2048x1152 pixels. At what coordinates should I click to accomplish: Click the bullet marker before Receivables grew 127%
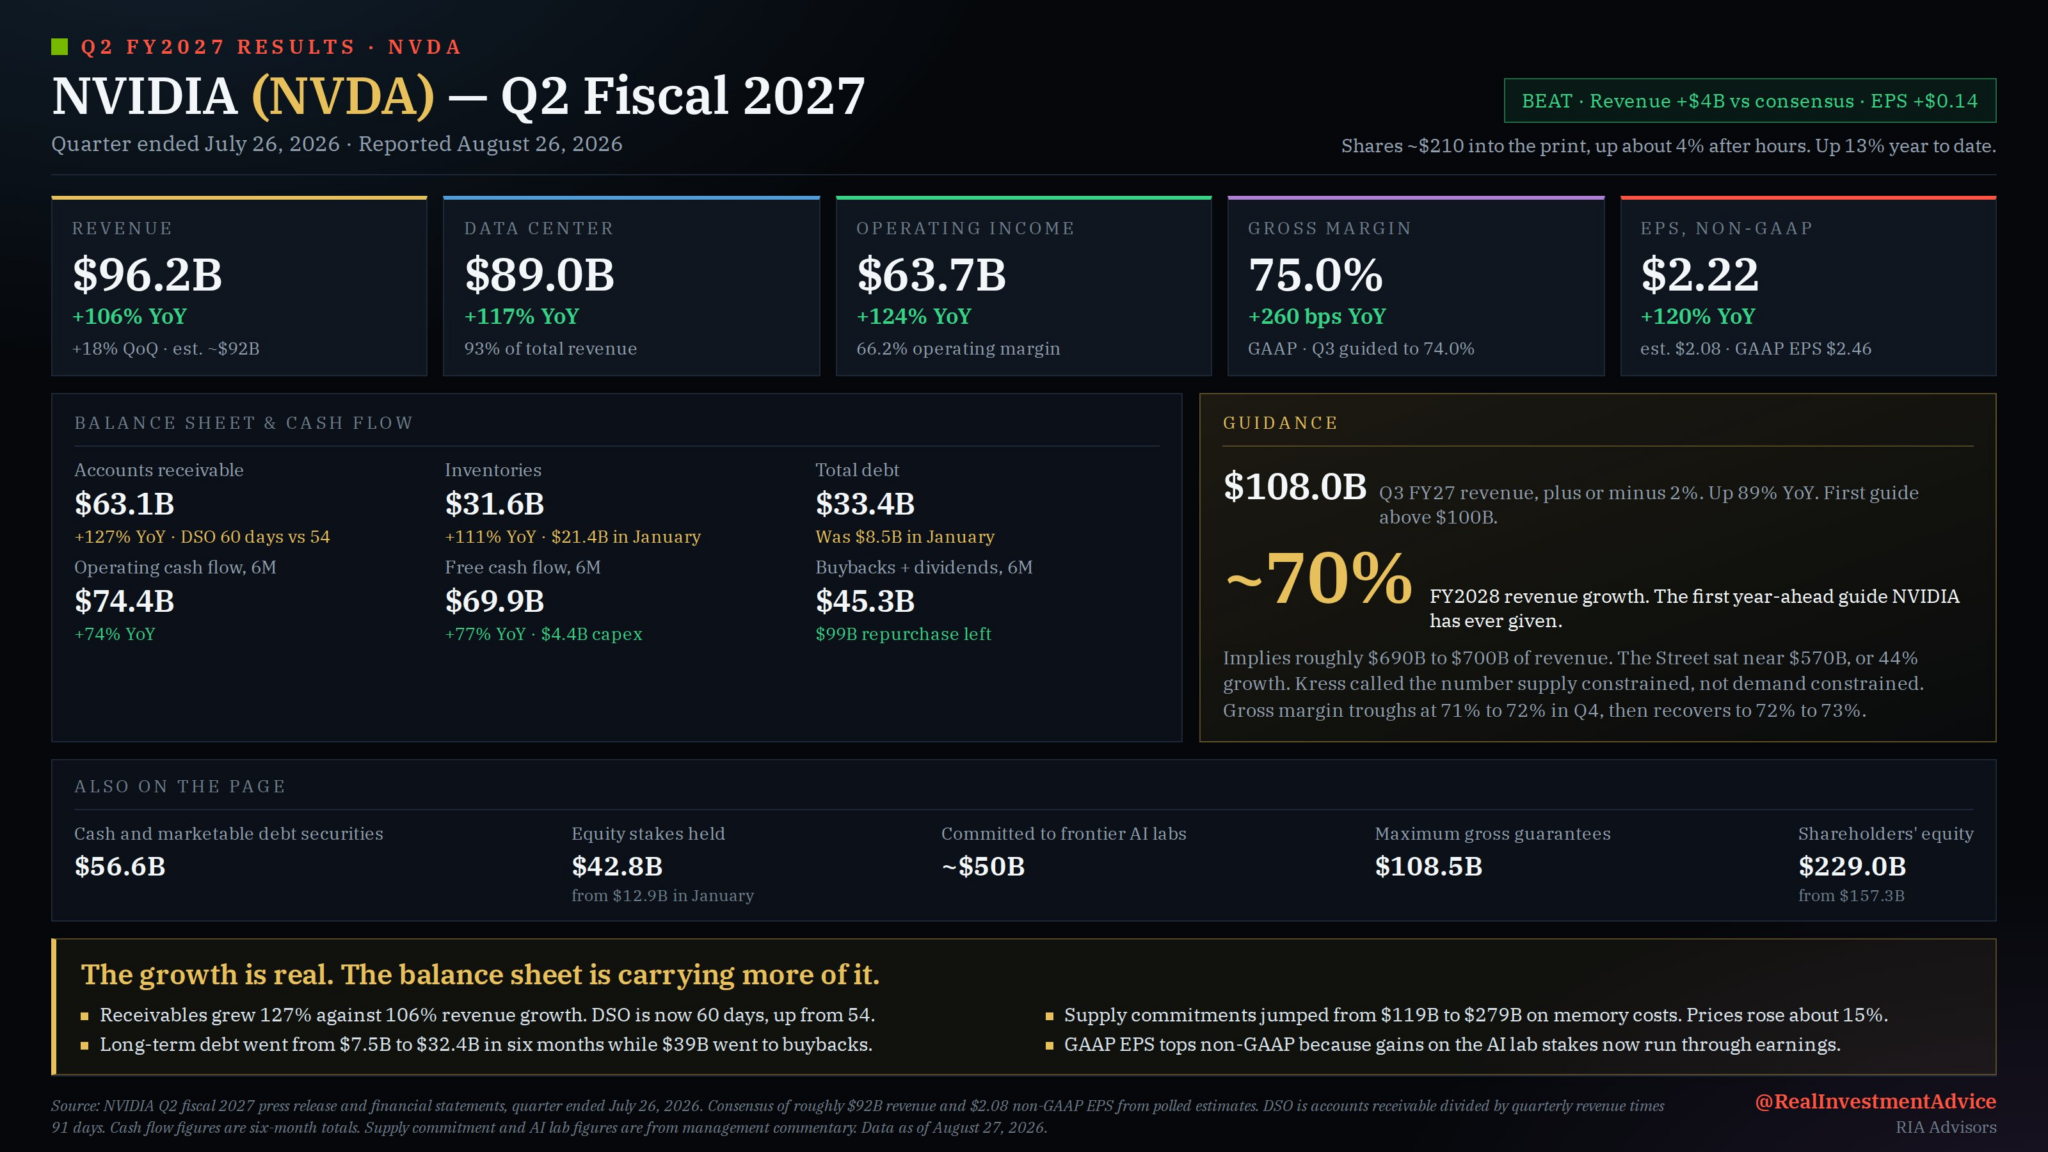pyautogui.click(x=85, y=1016)
